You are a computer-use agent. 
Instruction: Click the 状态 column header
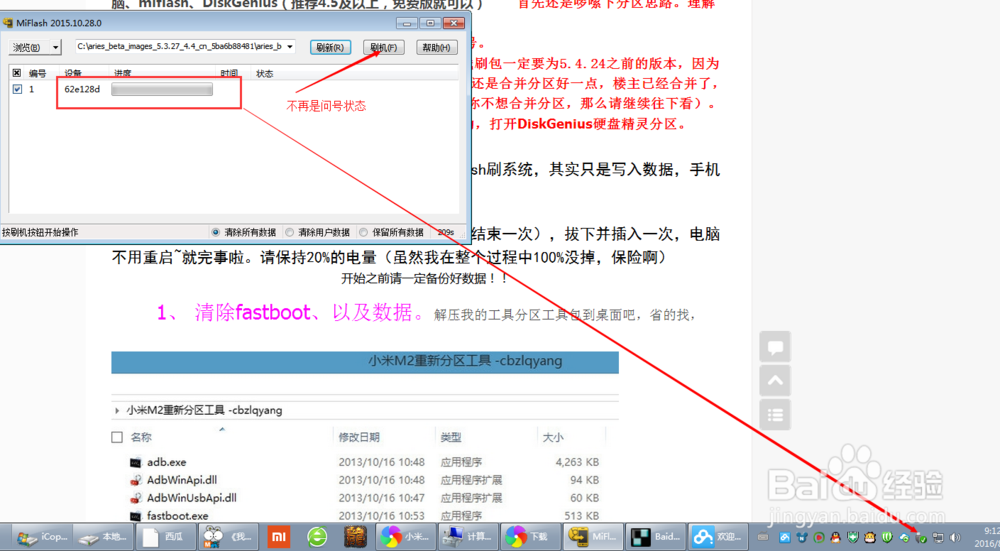(265, 73)
